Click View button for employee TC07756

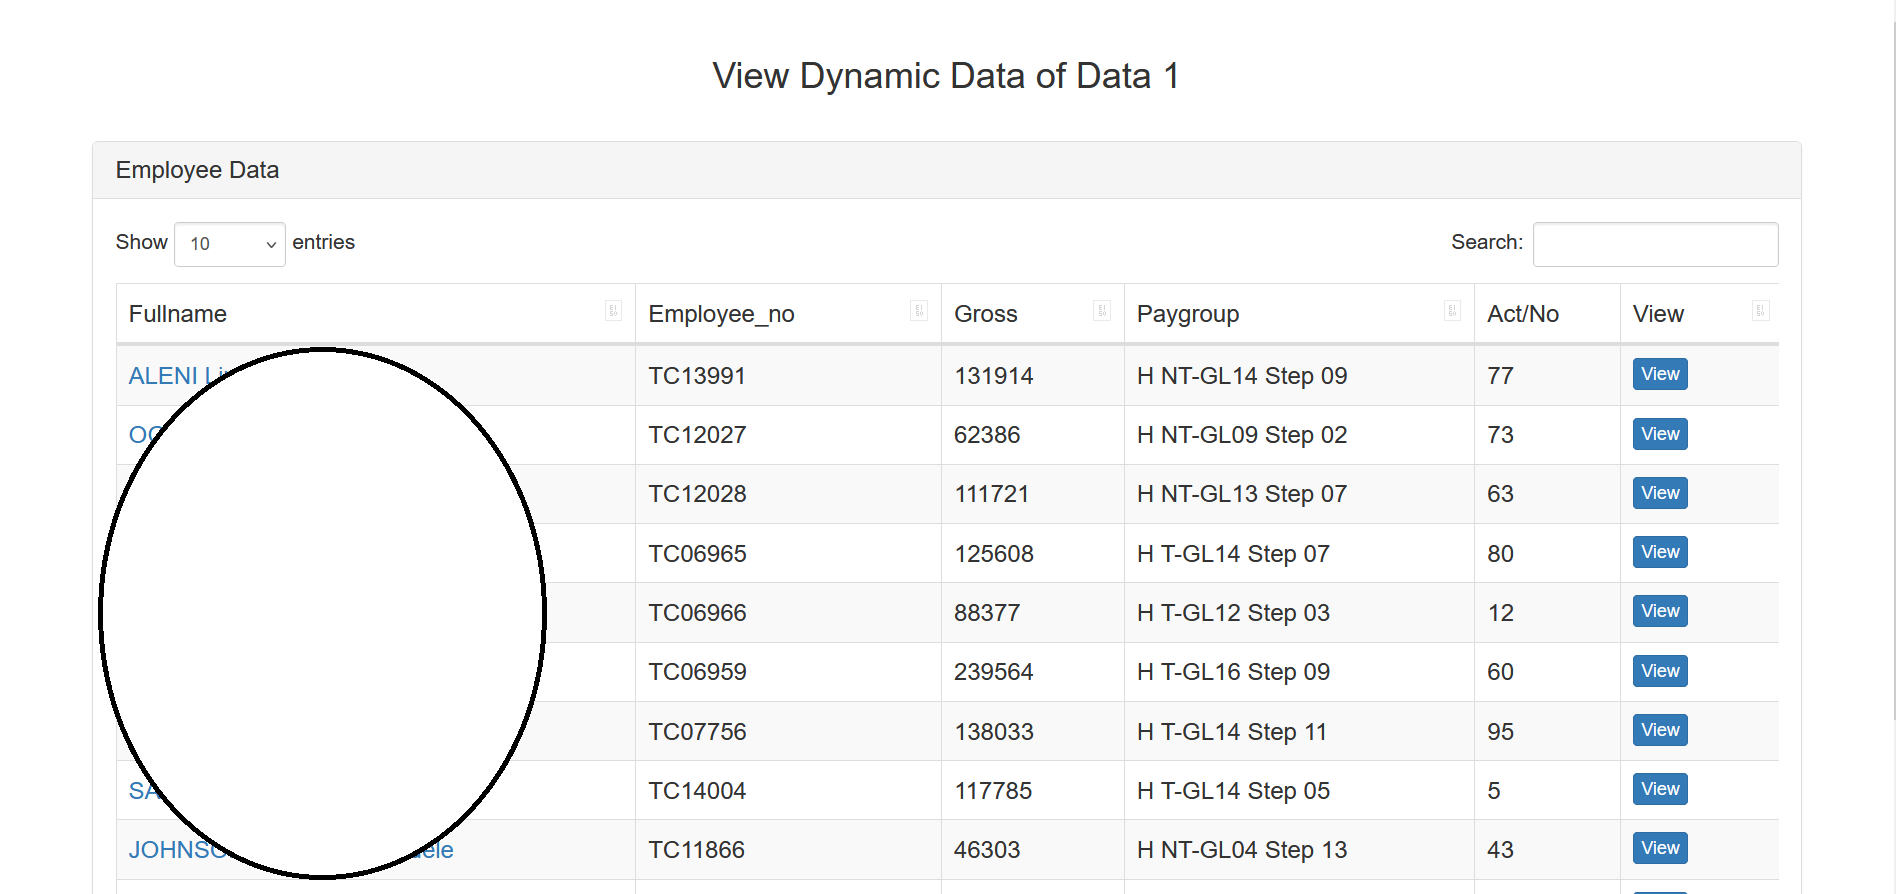(1659, 730)
